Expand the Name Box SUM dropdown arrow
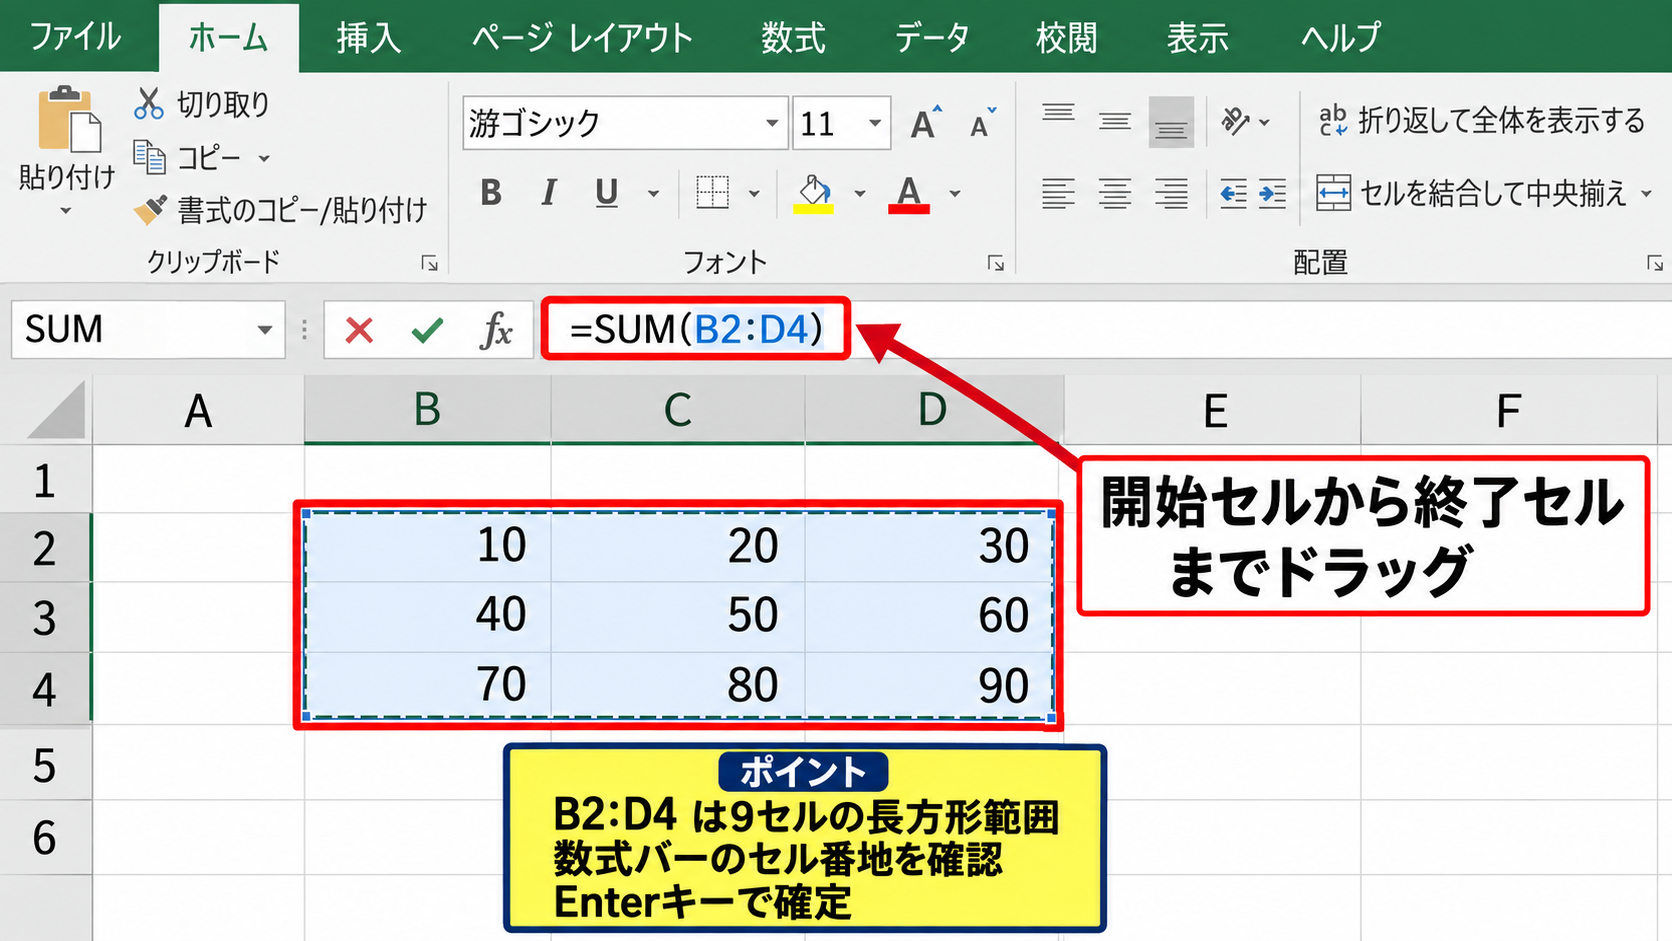 click(264, 330)
